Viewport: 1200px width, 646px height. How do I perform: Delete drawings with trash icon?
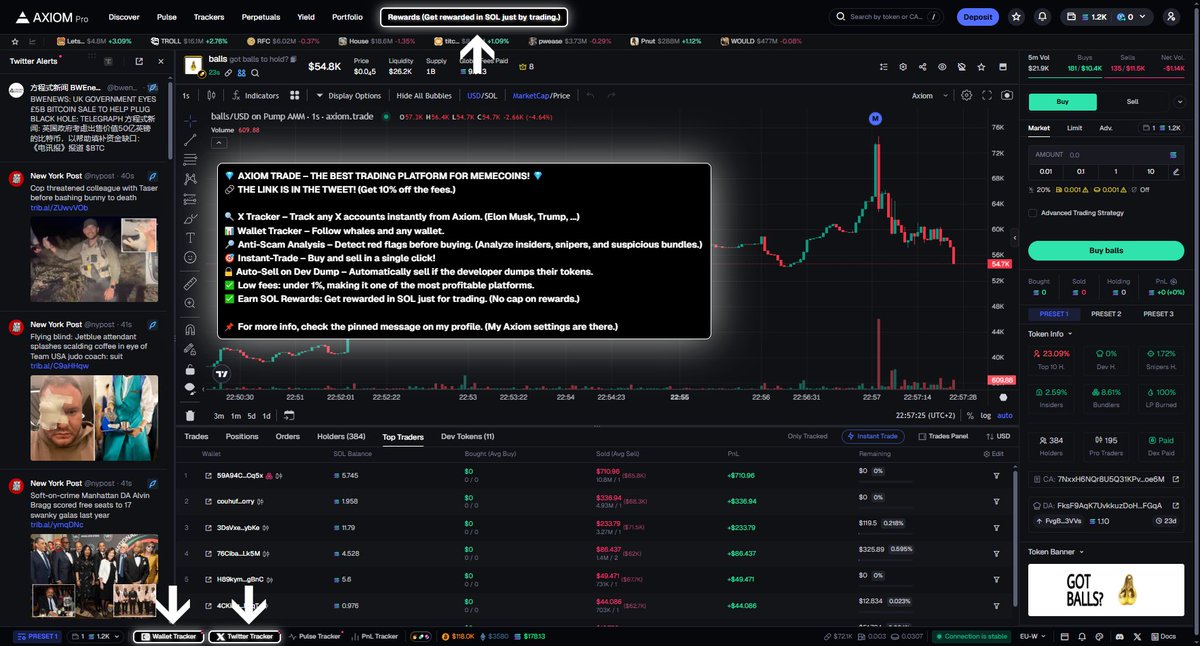[190, 415]
